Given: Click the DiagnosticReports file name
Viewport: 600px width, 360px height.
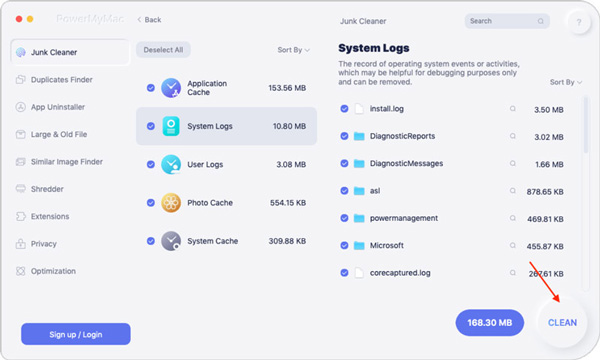Looking at the screenshot, I should point(402,136).
